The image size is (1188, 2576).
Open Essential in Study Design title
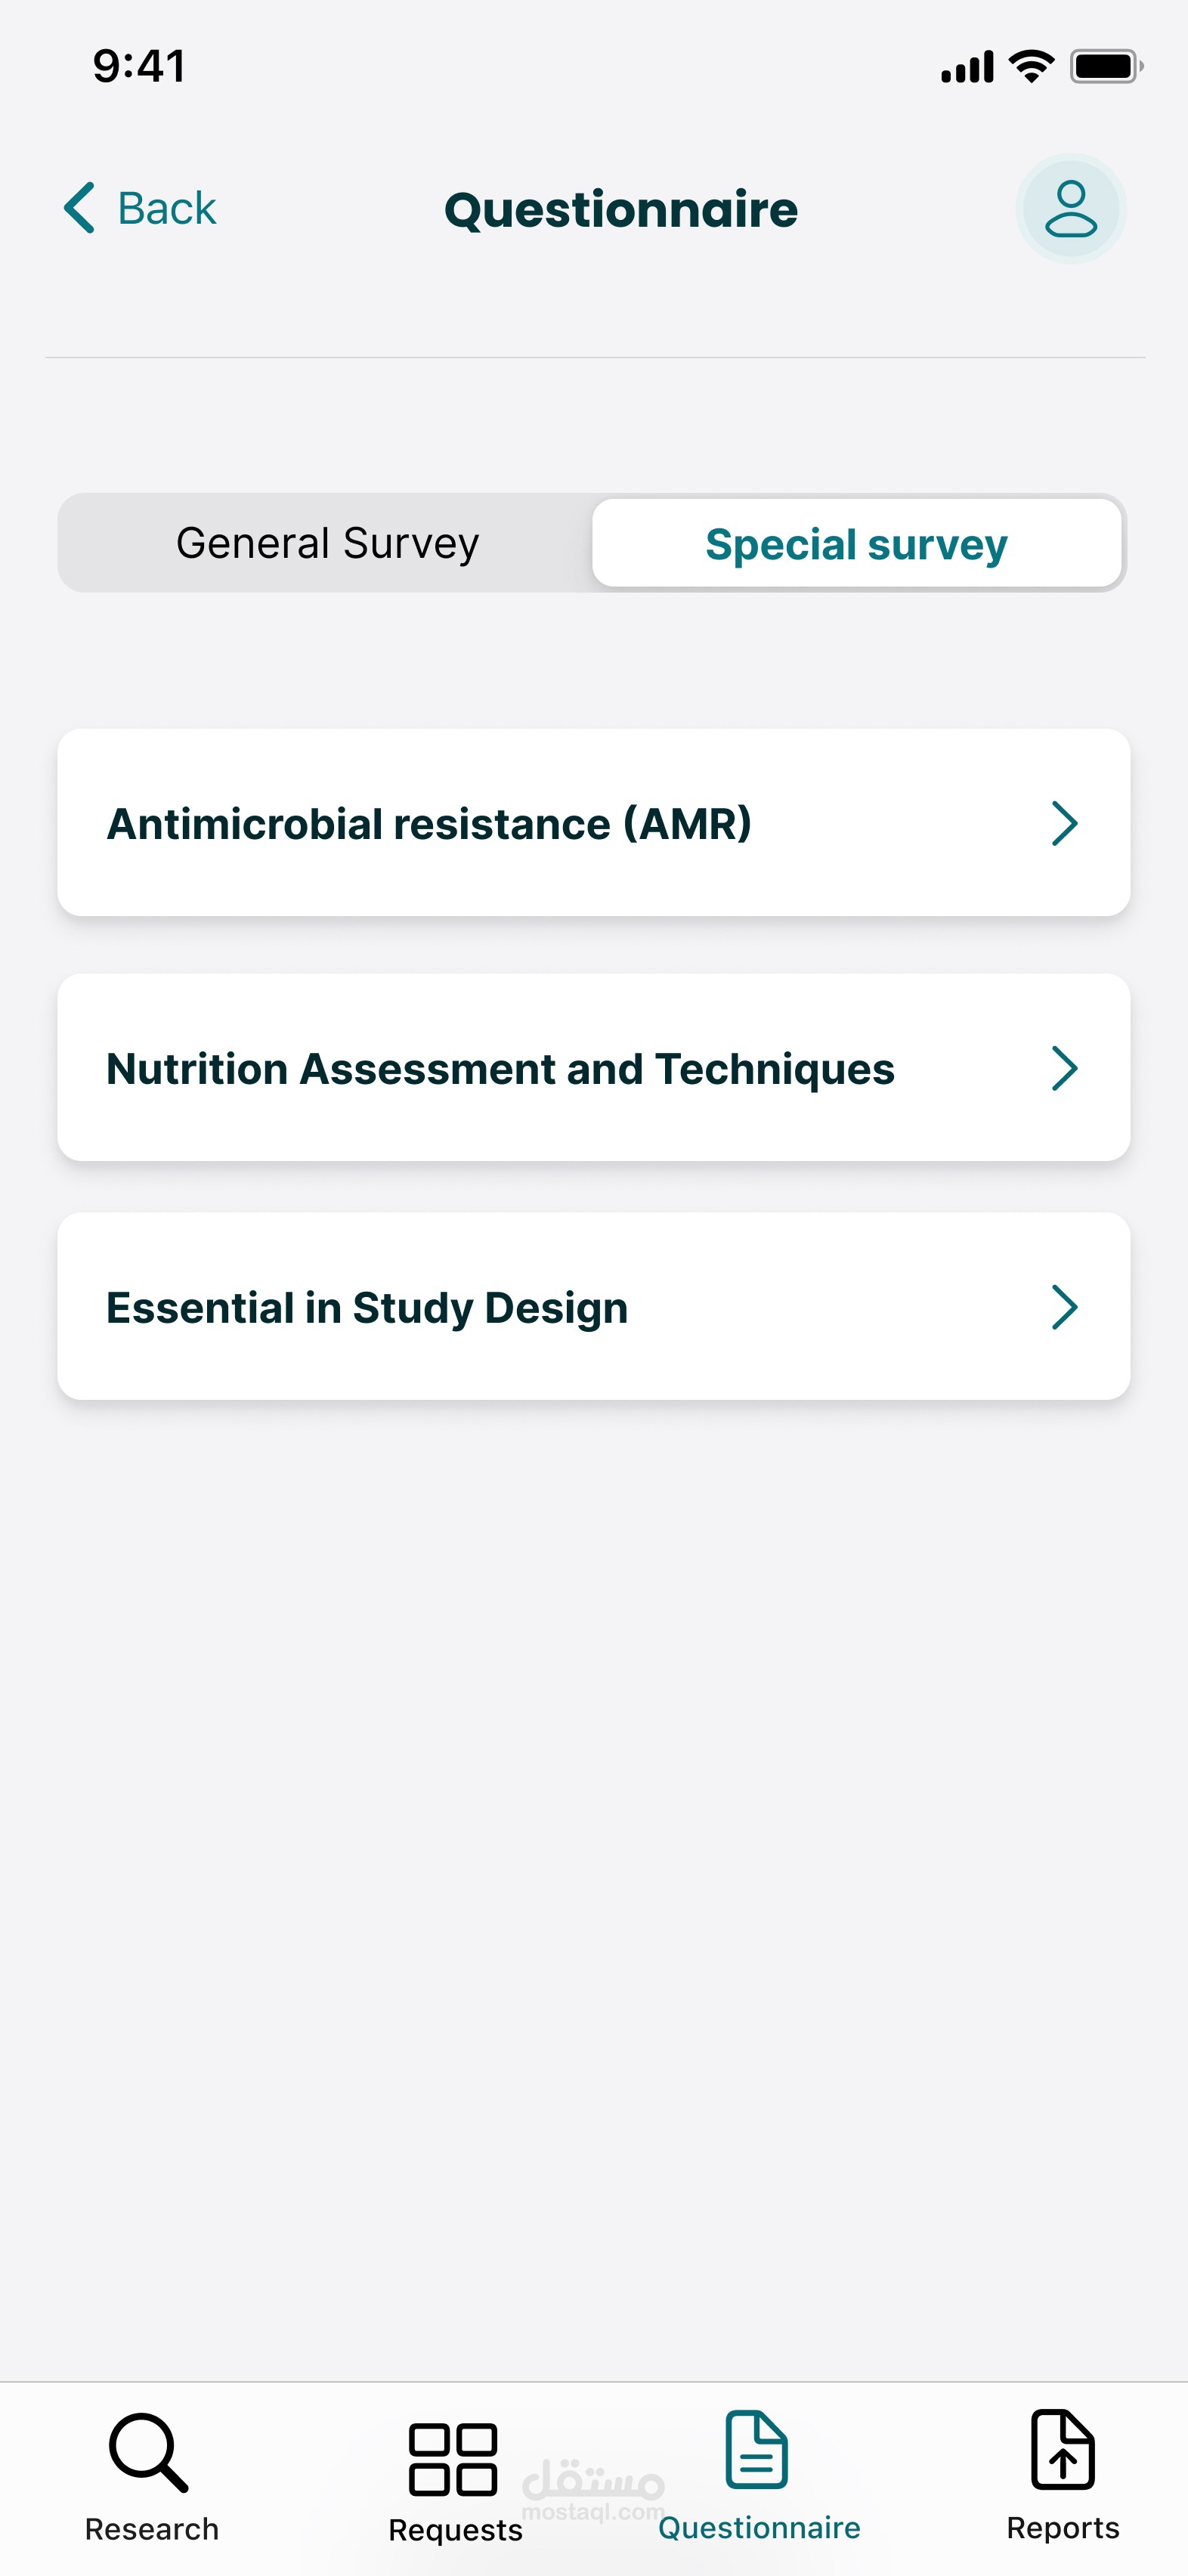click(367, 1308)
